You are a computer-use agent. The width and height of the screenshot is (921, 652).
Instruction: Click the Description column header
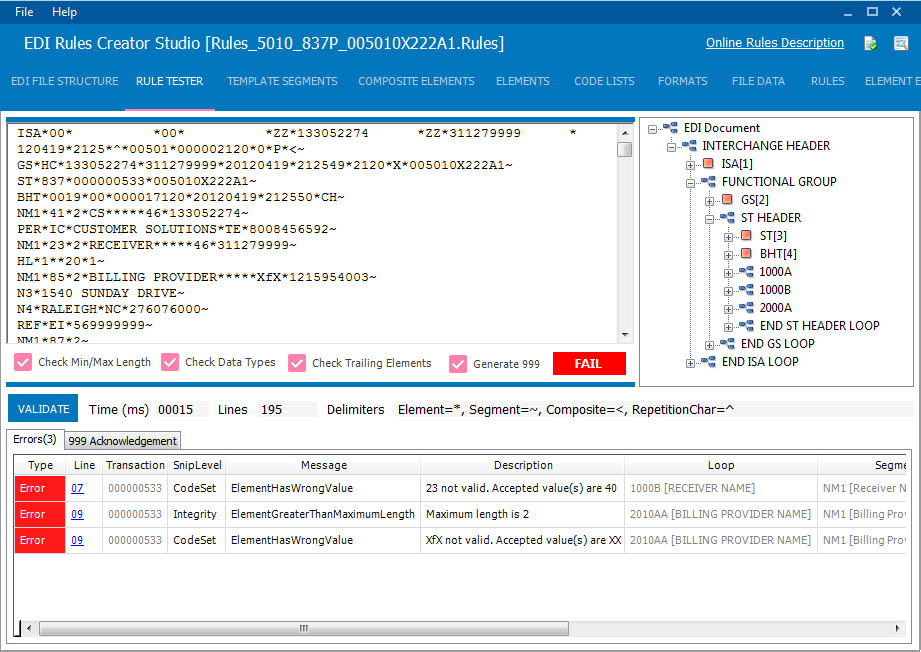(x=523, y=465)
